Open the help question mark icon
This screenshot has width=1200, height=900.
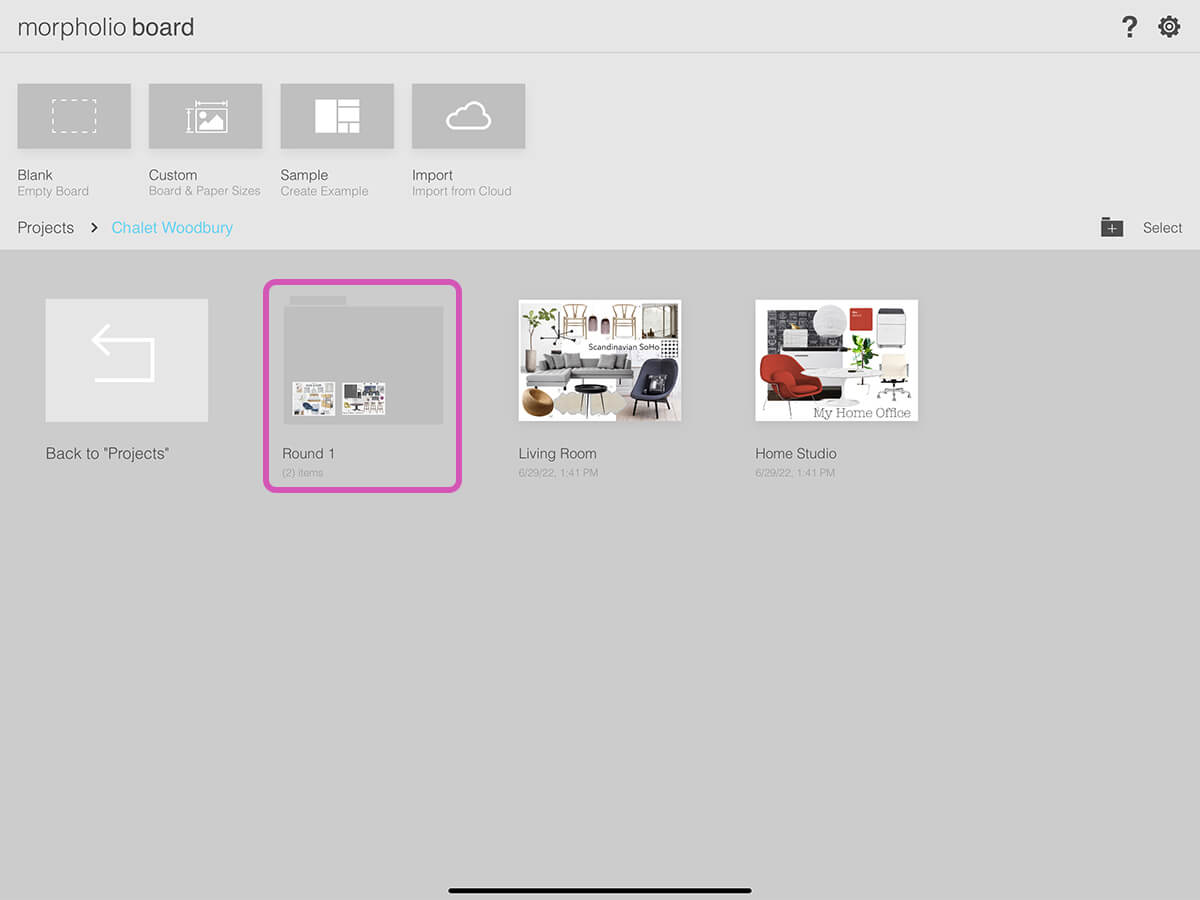[x=1129, y=27]
